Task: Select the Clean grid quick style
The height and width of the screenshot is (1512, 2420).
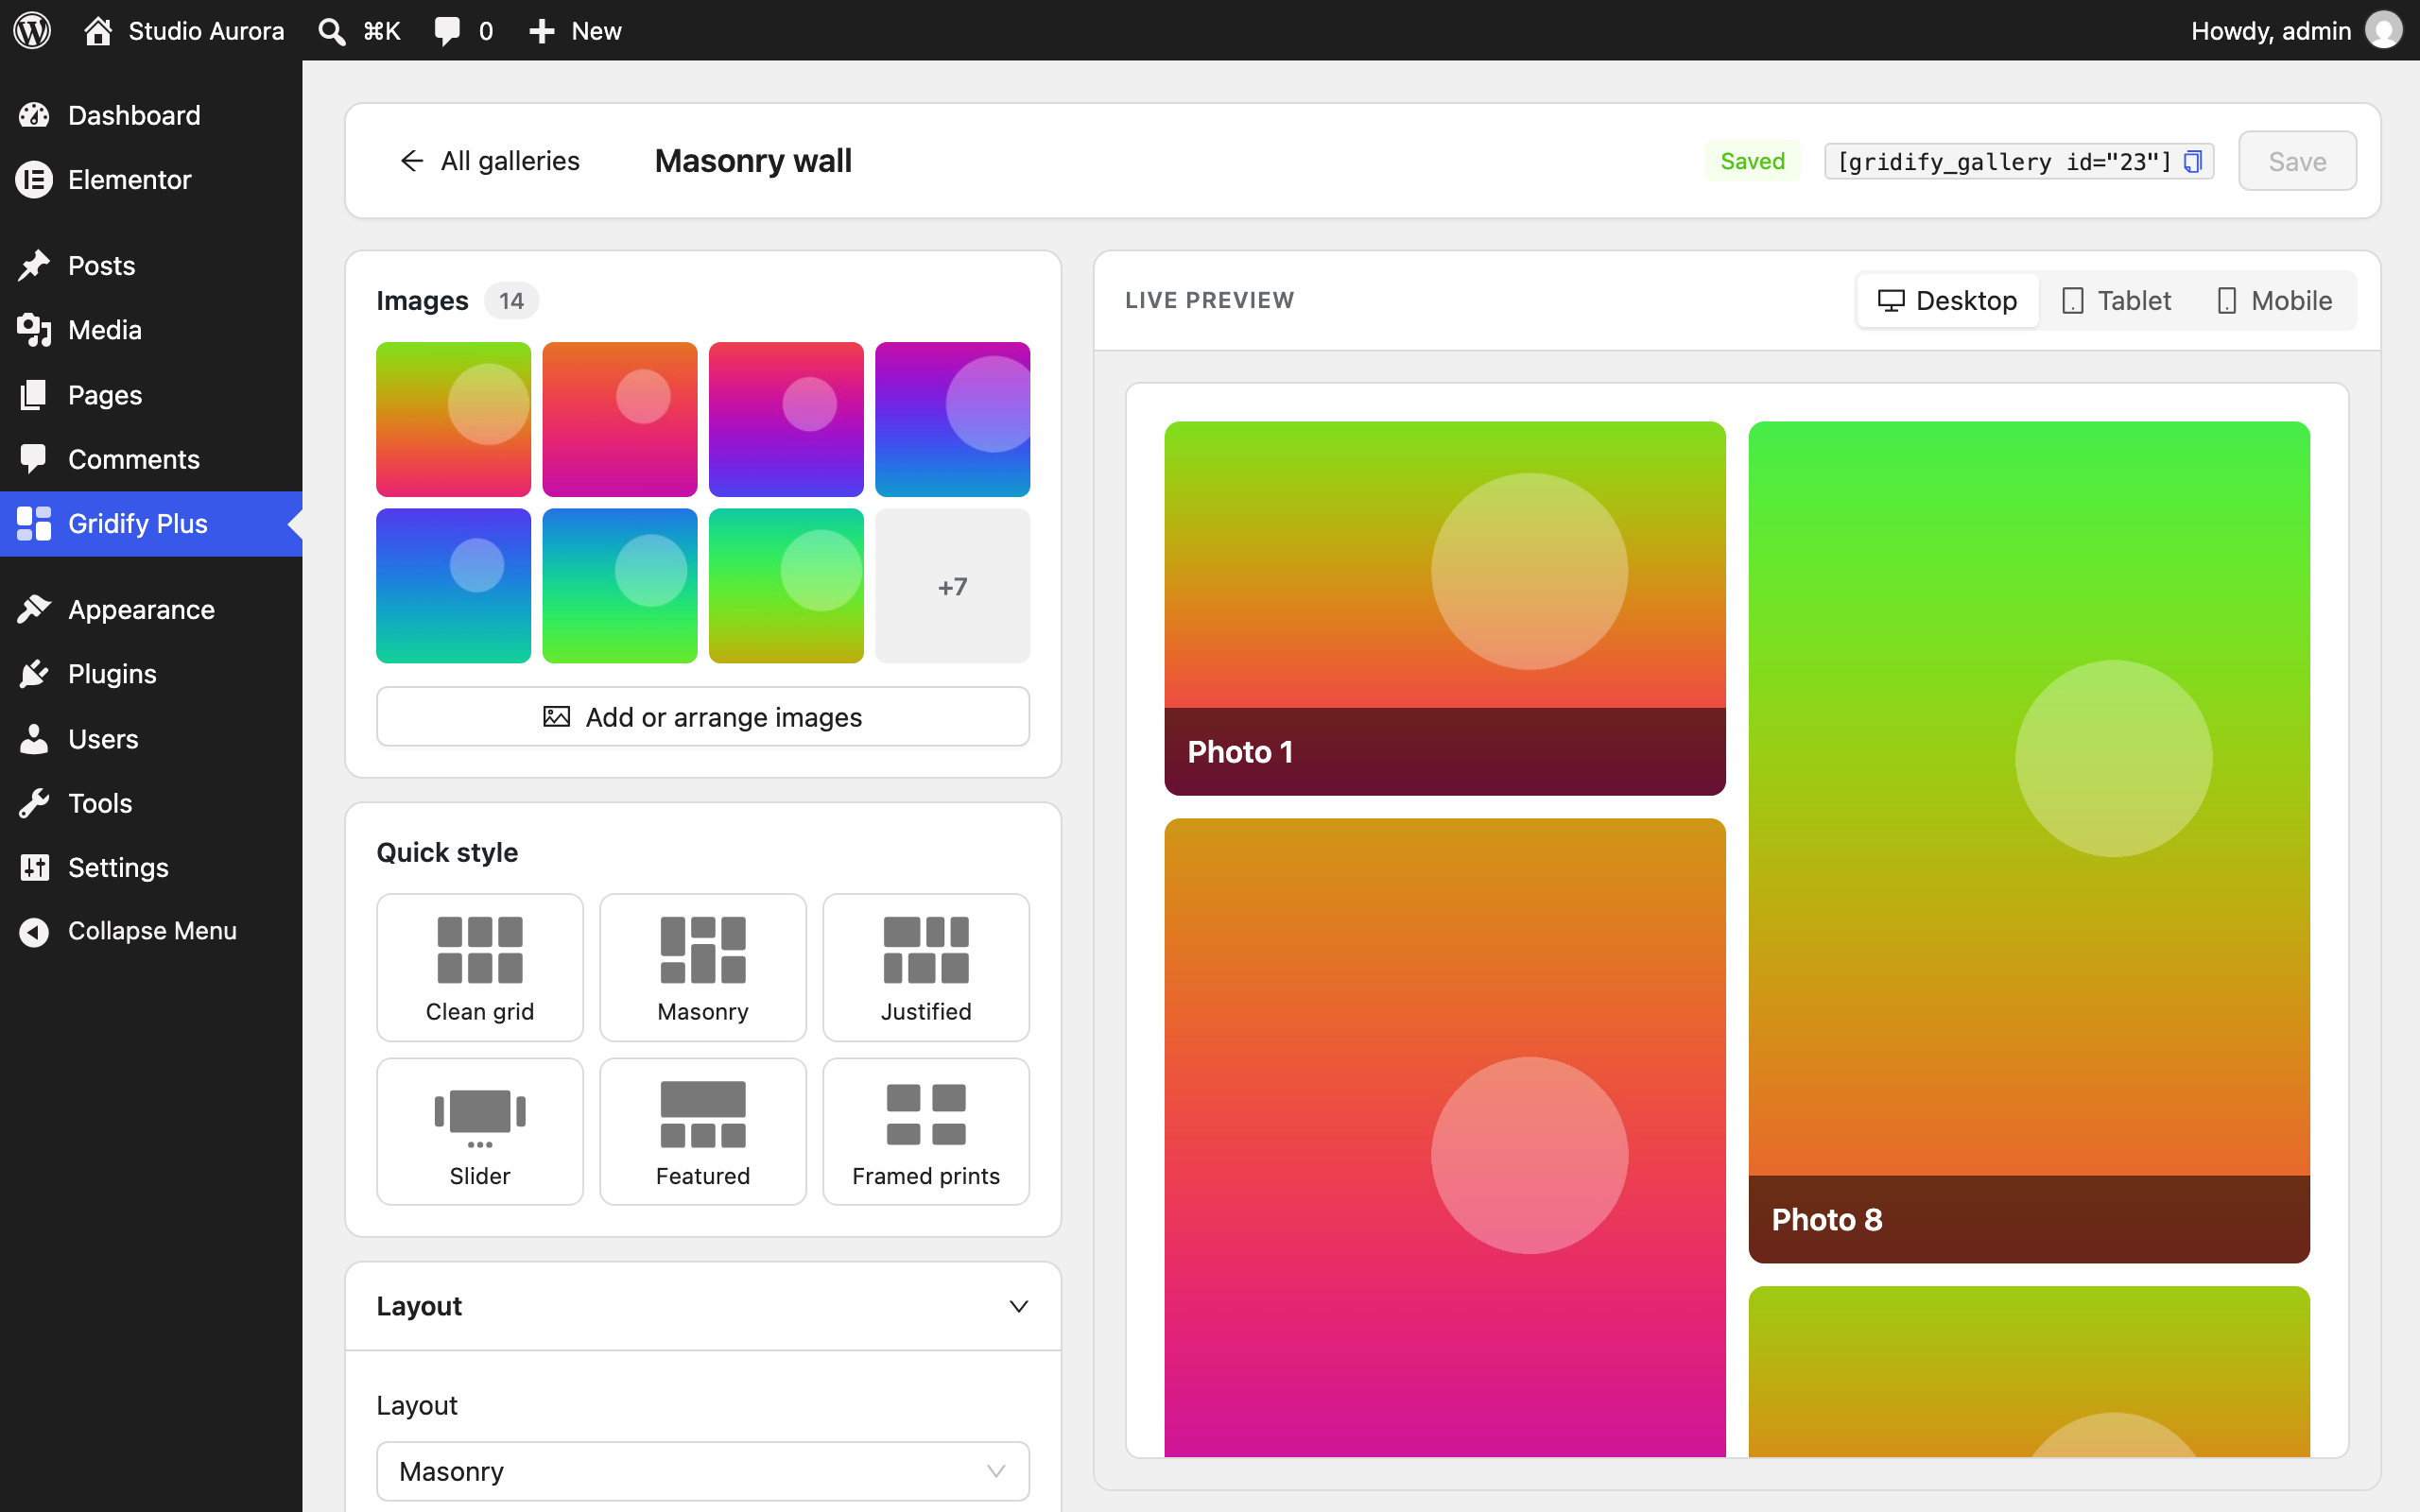Action: click(x=480, y=967)
